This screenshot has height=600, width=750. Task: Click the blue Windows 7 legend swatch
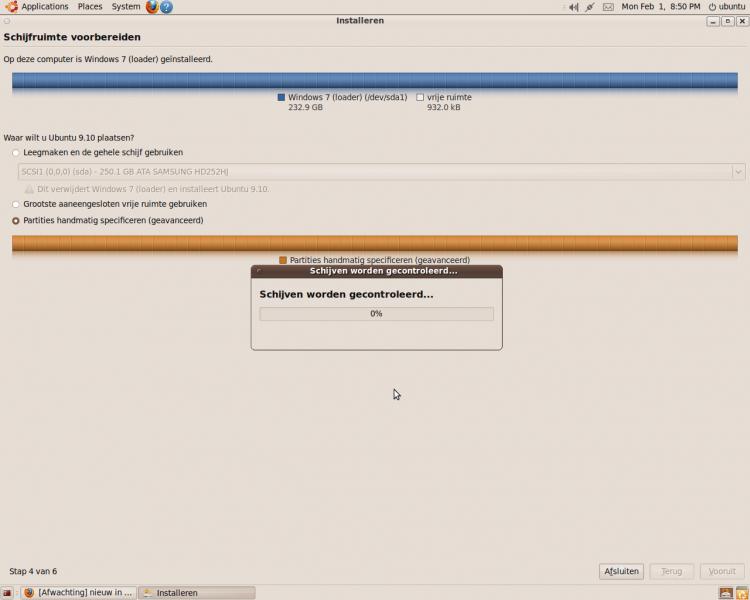[281, 97]
